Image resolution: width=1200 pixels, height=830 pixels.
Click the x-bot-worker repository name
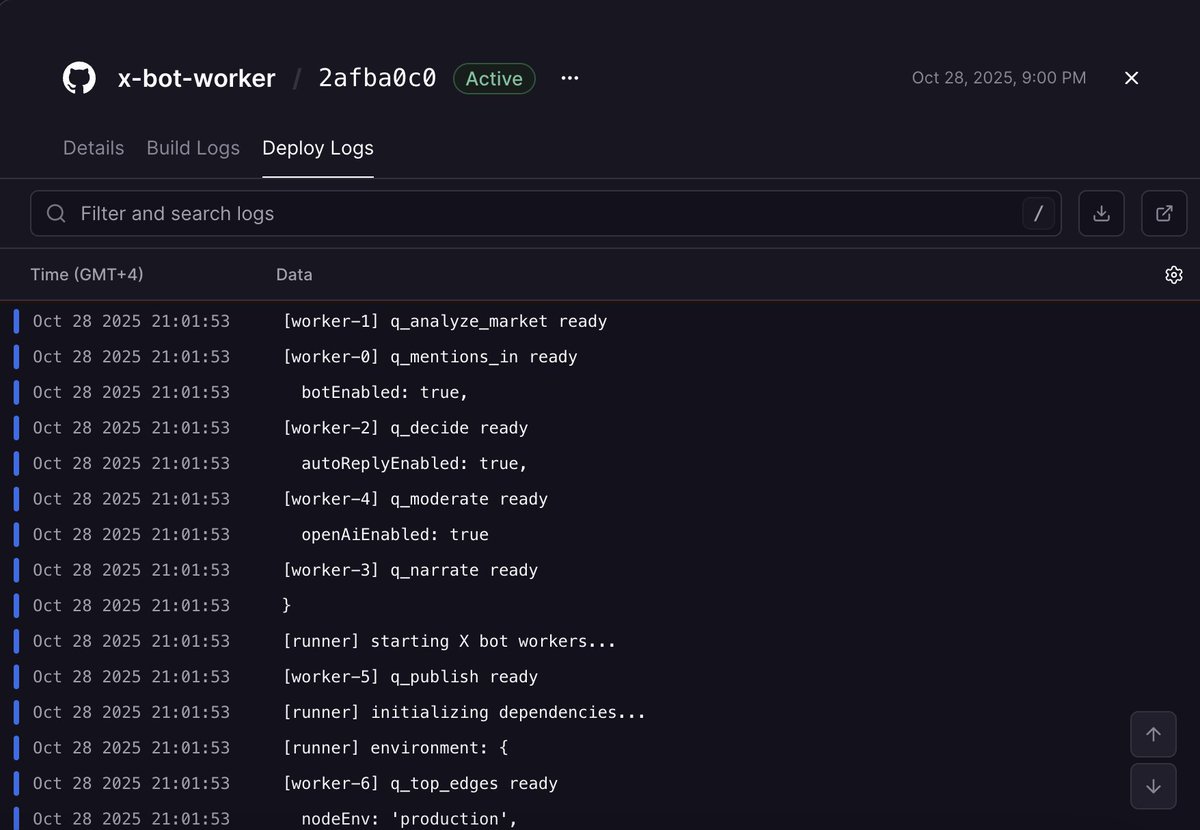pyautogui.click(x=196, y=78)
